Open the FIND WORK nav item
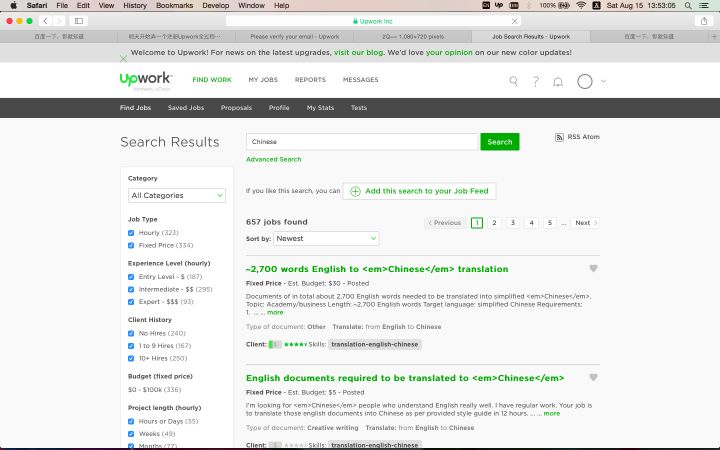 coord(212,80)
